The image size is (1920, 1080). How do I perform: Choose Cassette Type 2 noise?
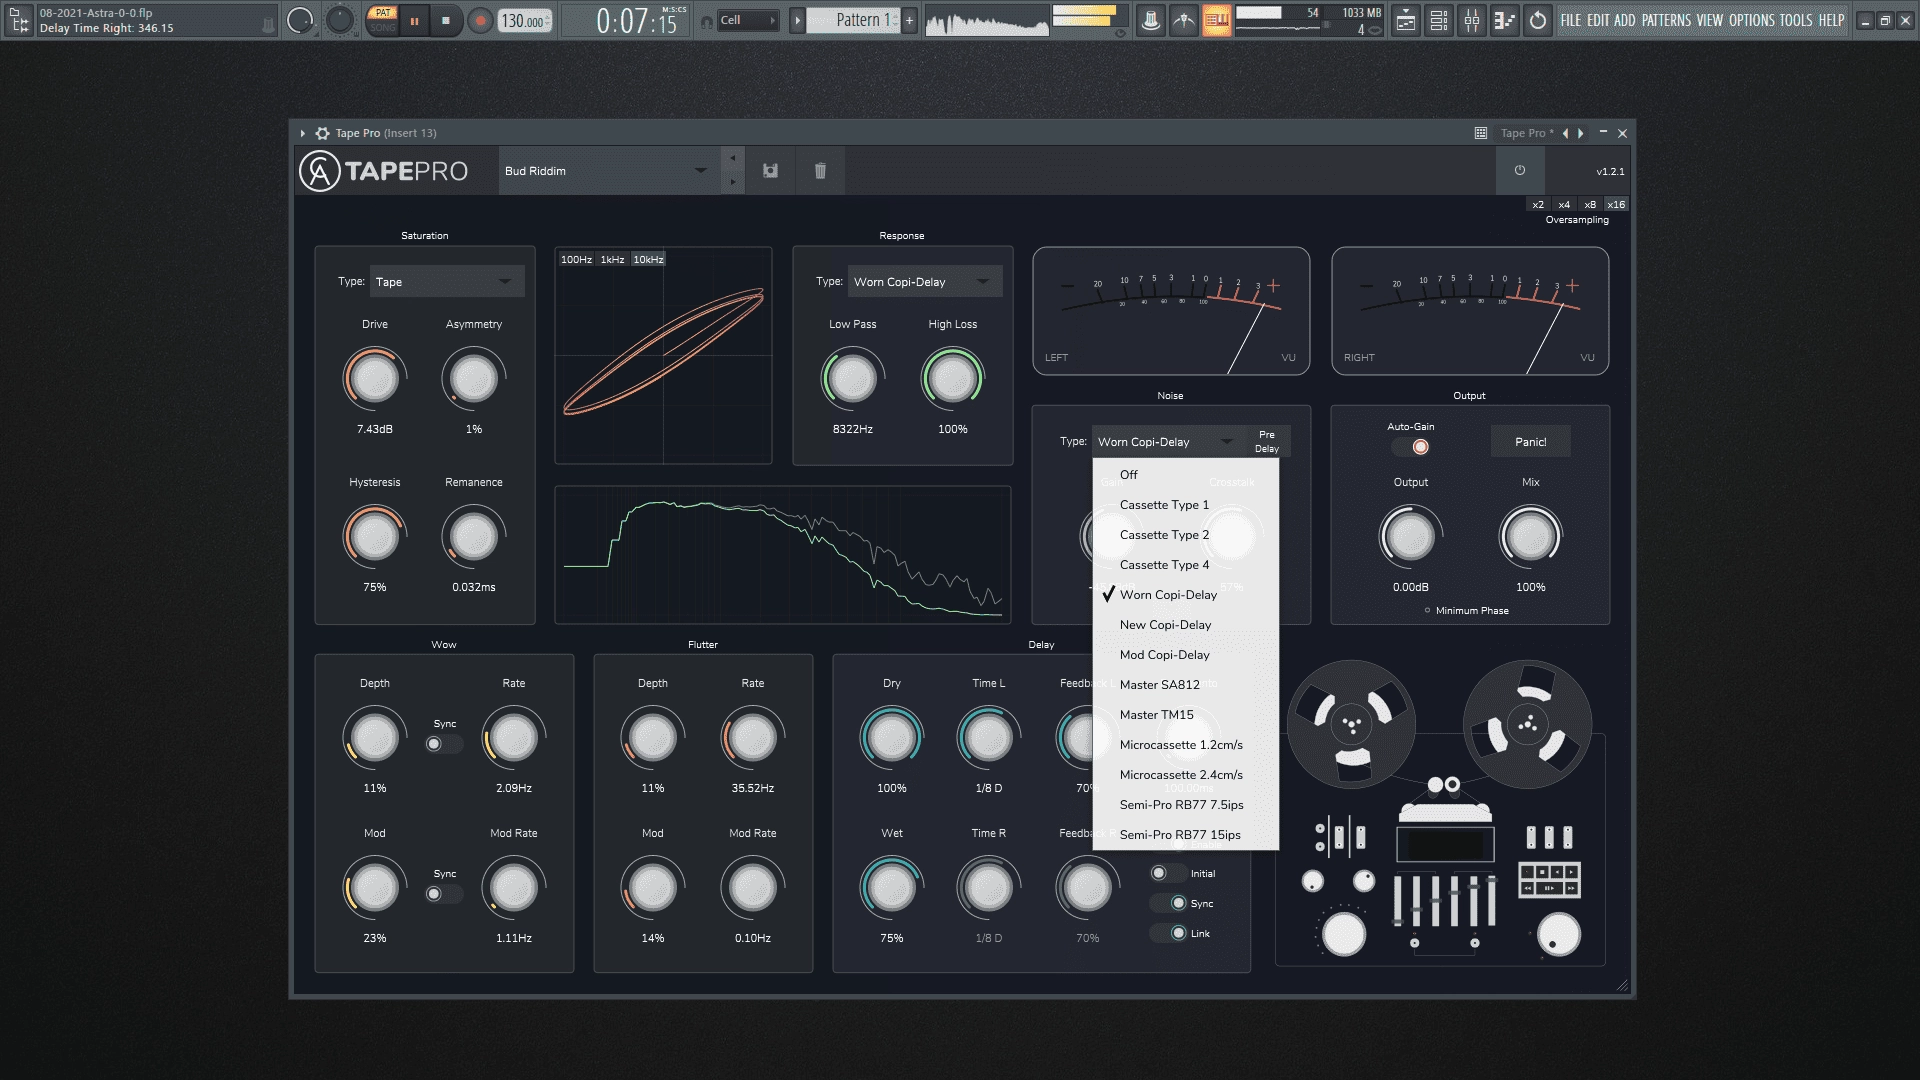click(1186, 535)
